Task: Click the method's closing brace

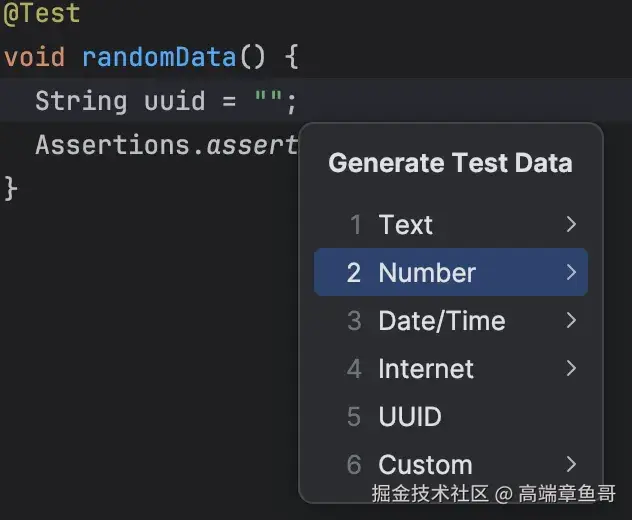Action: [x=11, y=188]
